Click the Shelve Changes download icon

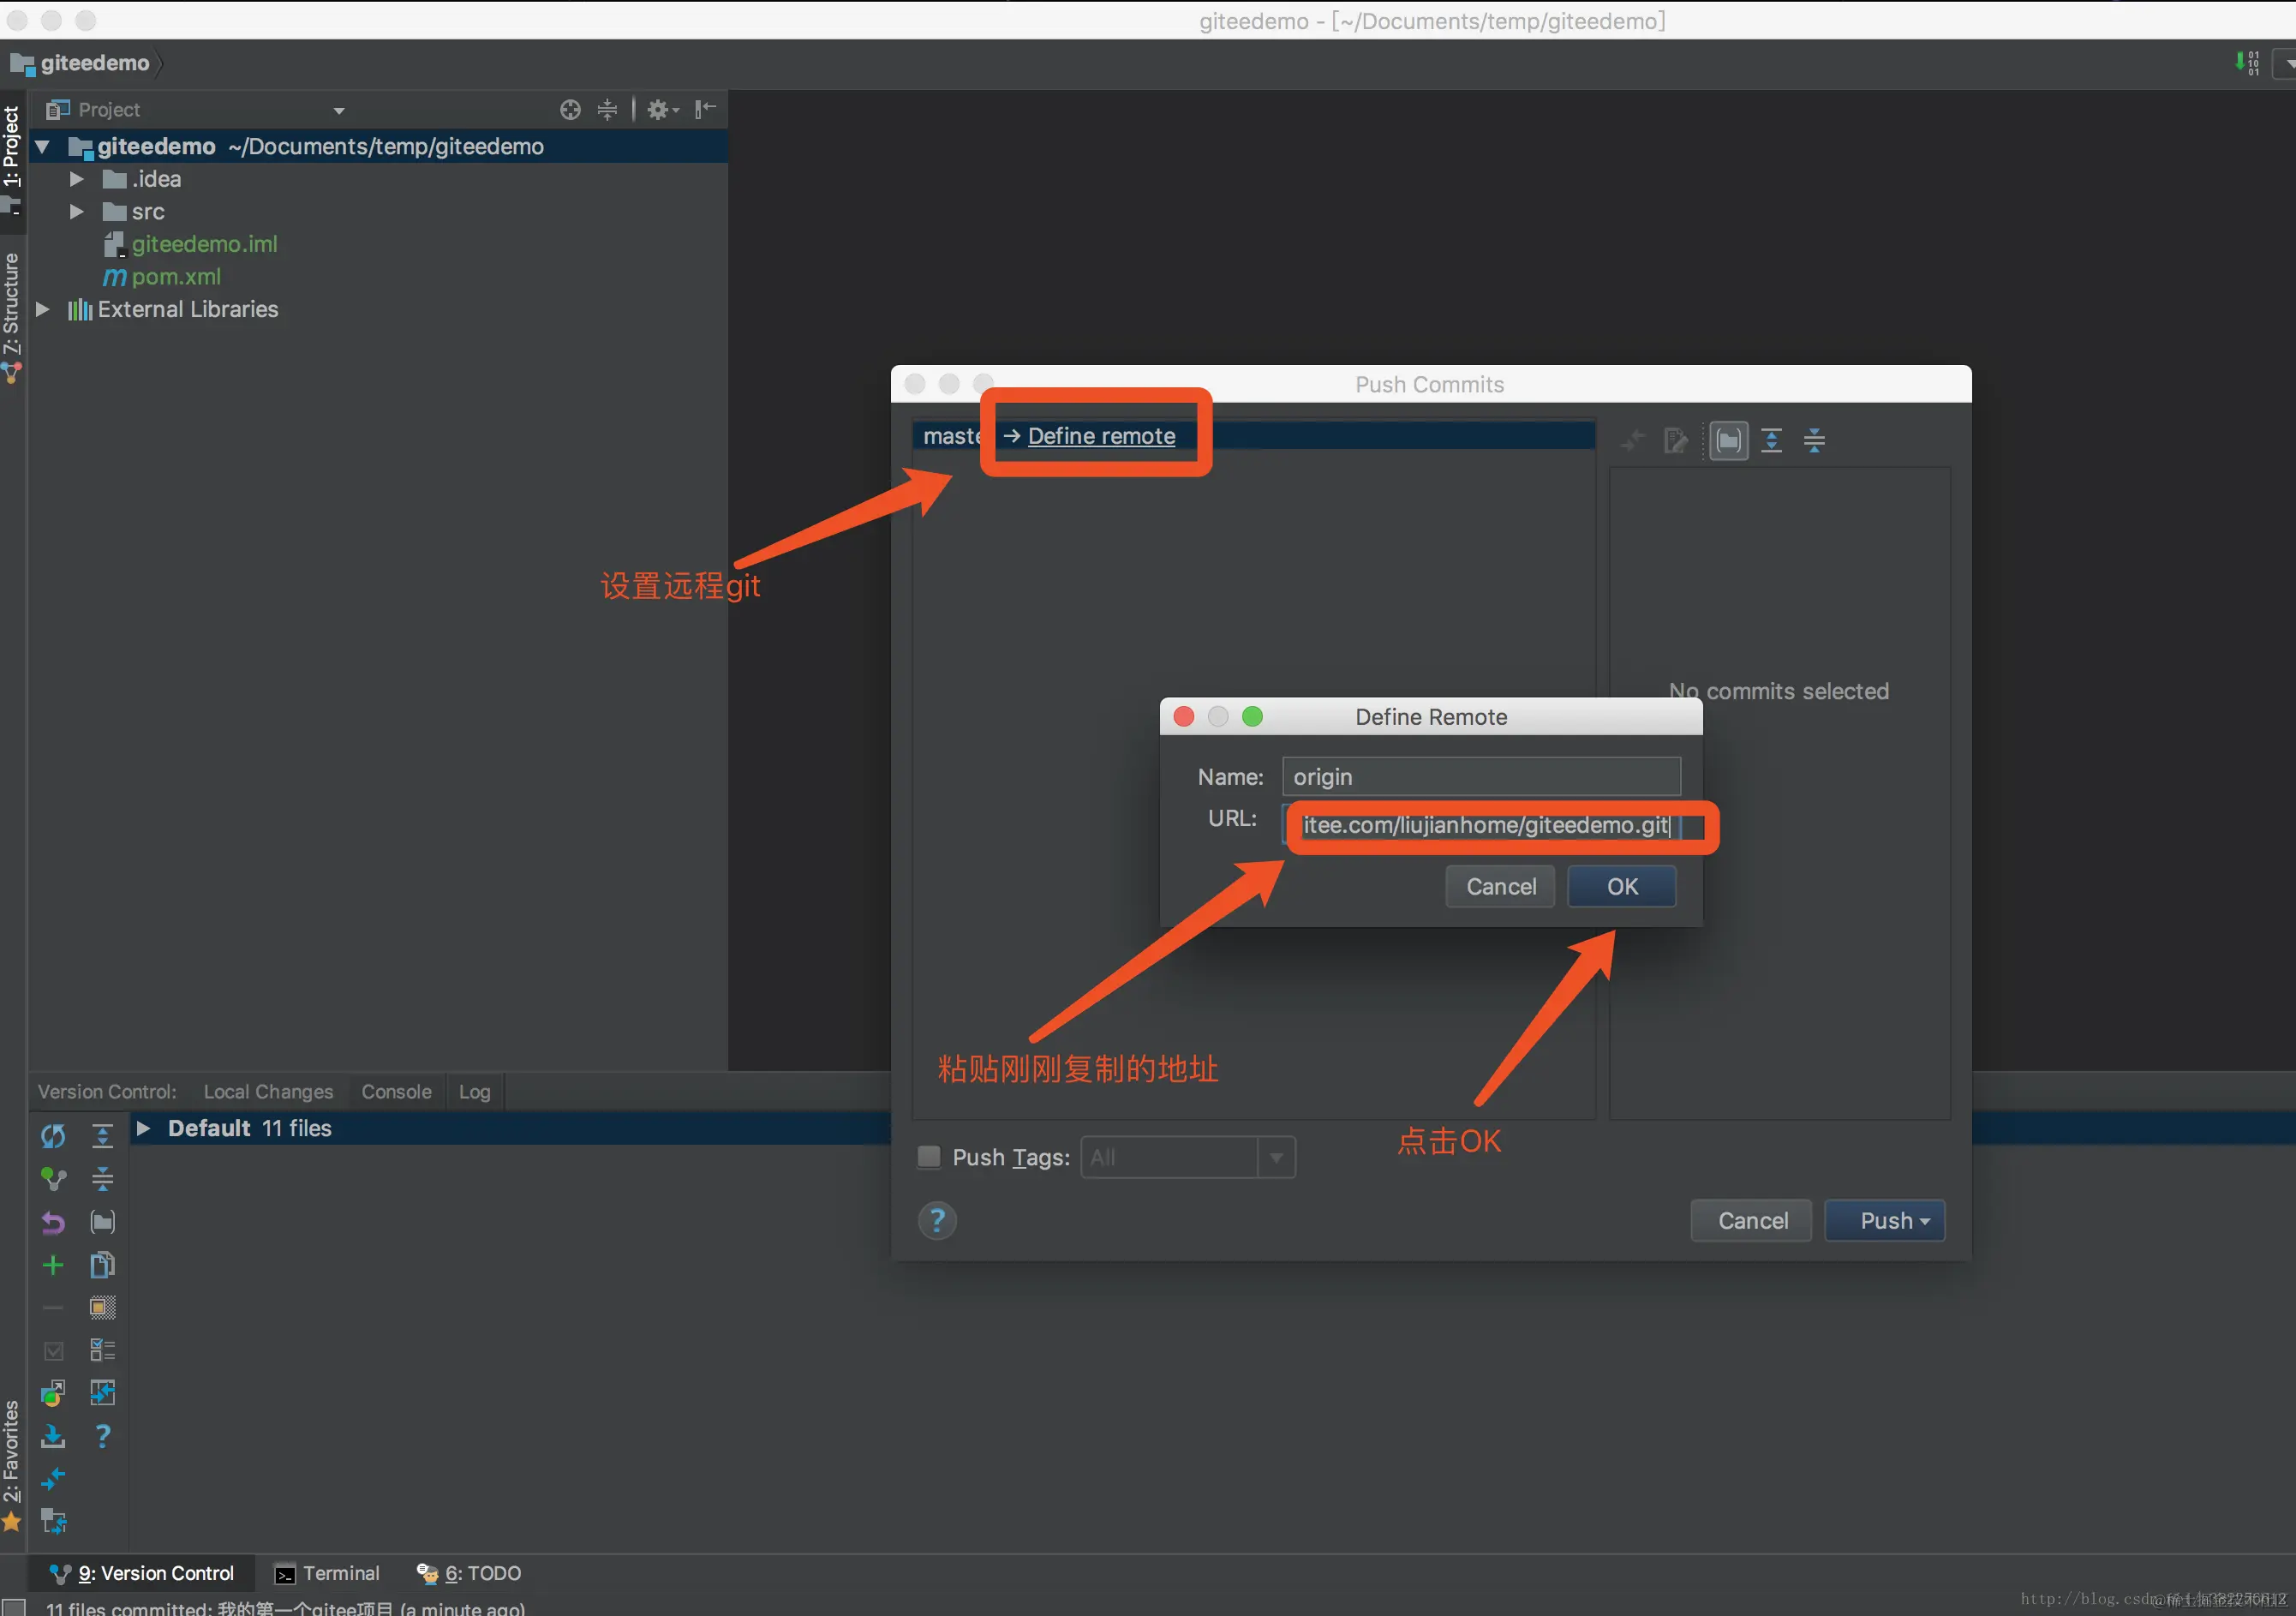[x=53, y=1437]
